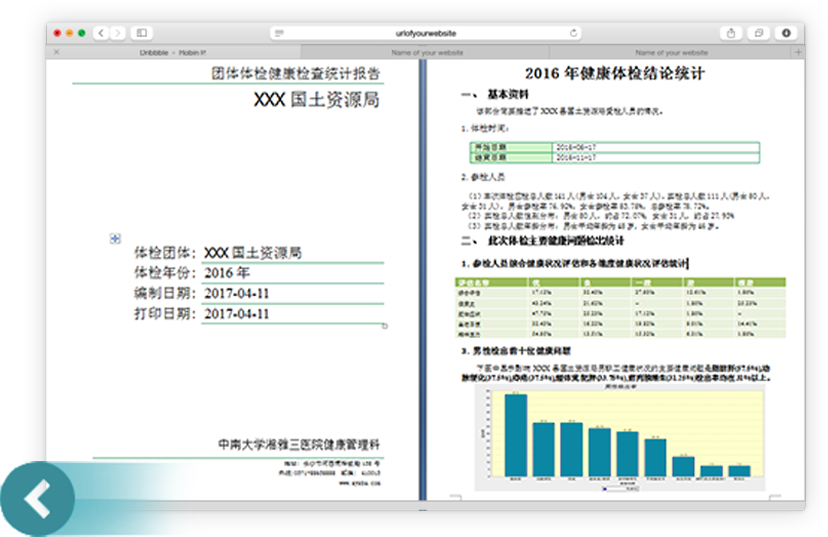Click the table move handle icon in document
828x537 pixels.
pyautogui.click(x=115, y=238)
